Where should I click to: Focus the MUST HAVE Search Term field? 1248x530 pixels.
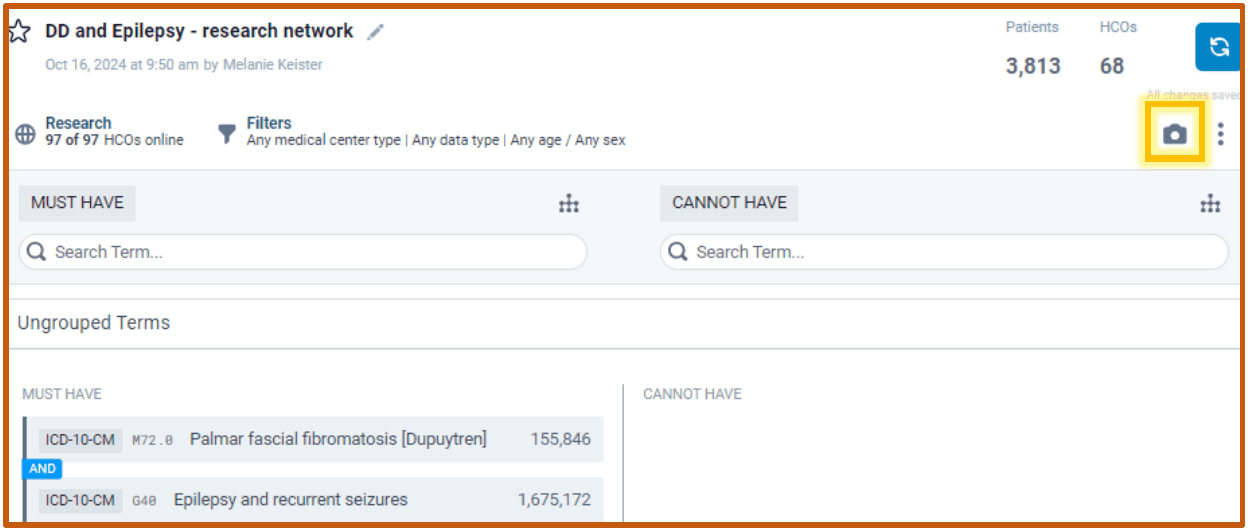(x=303, y=252)
